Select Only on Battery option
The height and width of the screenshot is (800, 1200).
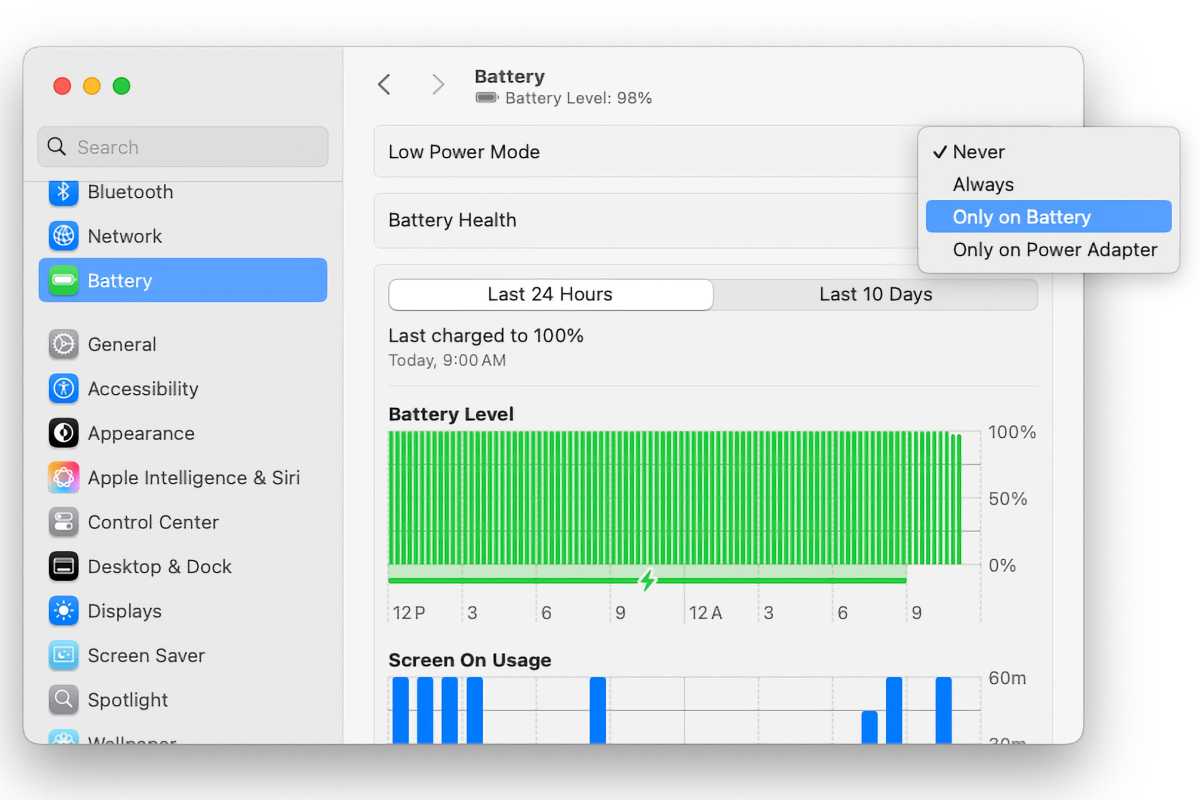1021,217
